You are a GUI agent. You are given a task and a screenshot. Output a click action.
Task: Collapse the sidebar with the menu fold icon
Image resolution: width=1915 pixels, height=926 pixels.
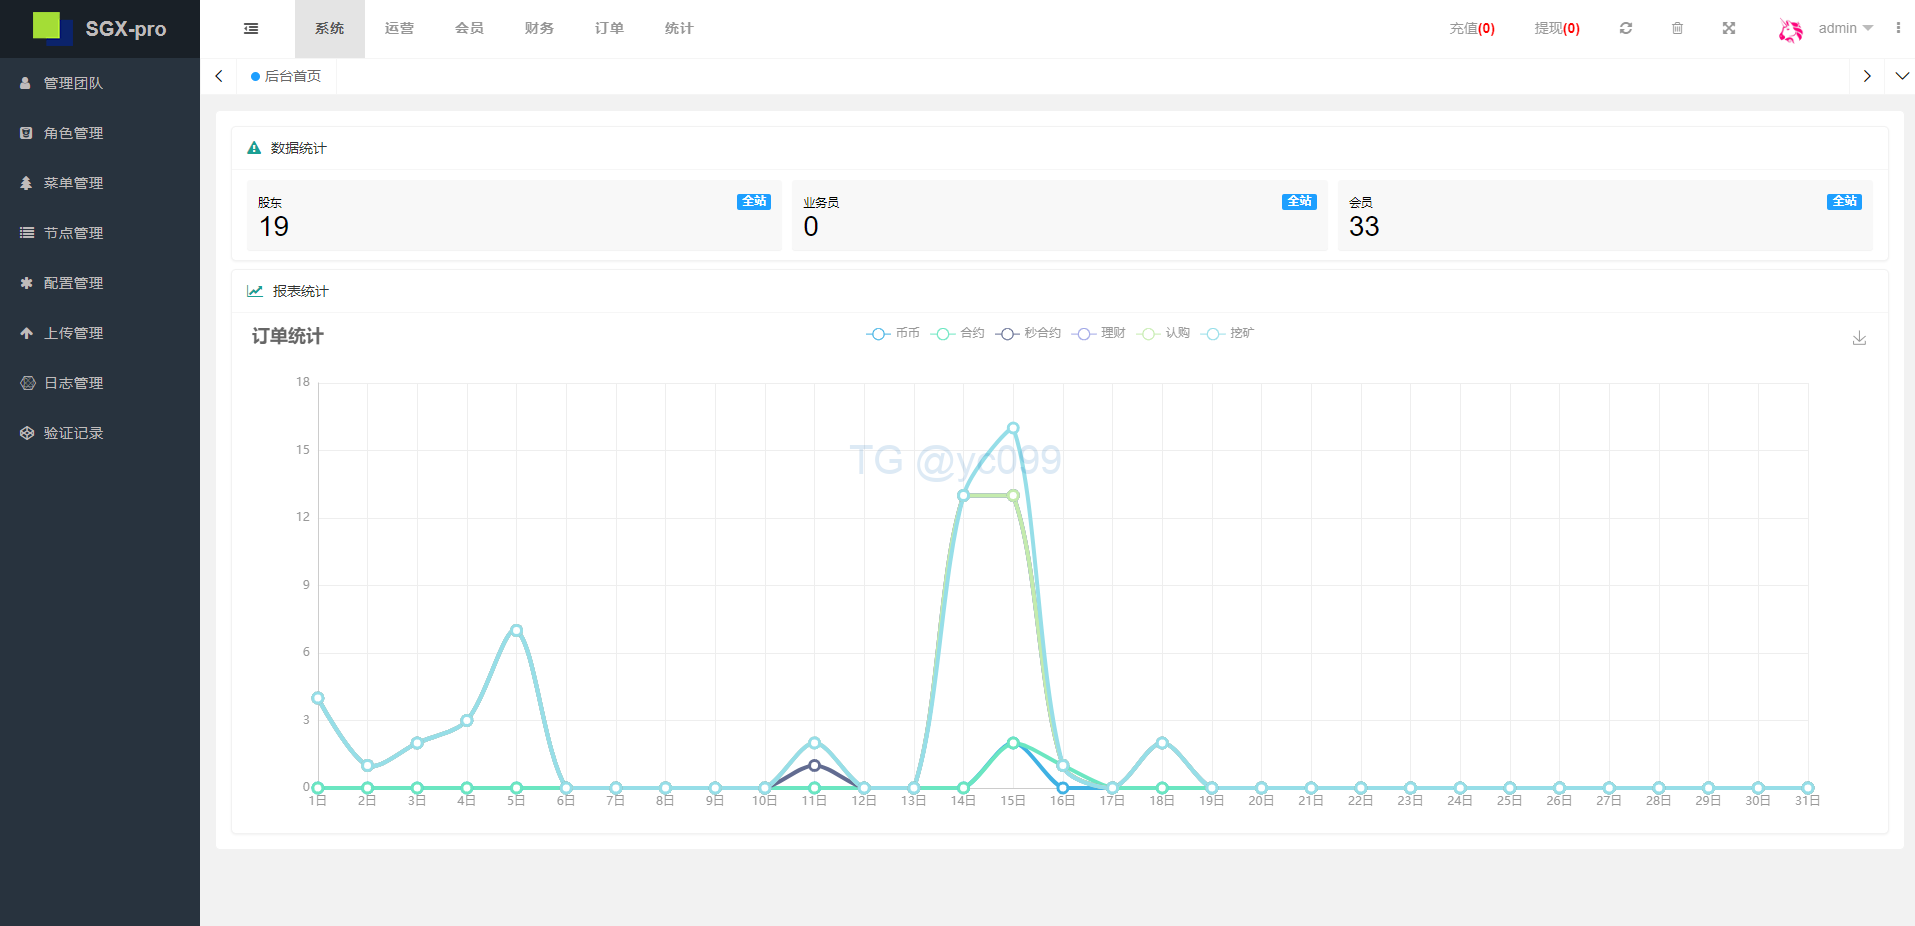point(251,29)
